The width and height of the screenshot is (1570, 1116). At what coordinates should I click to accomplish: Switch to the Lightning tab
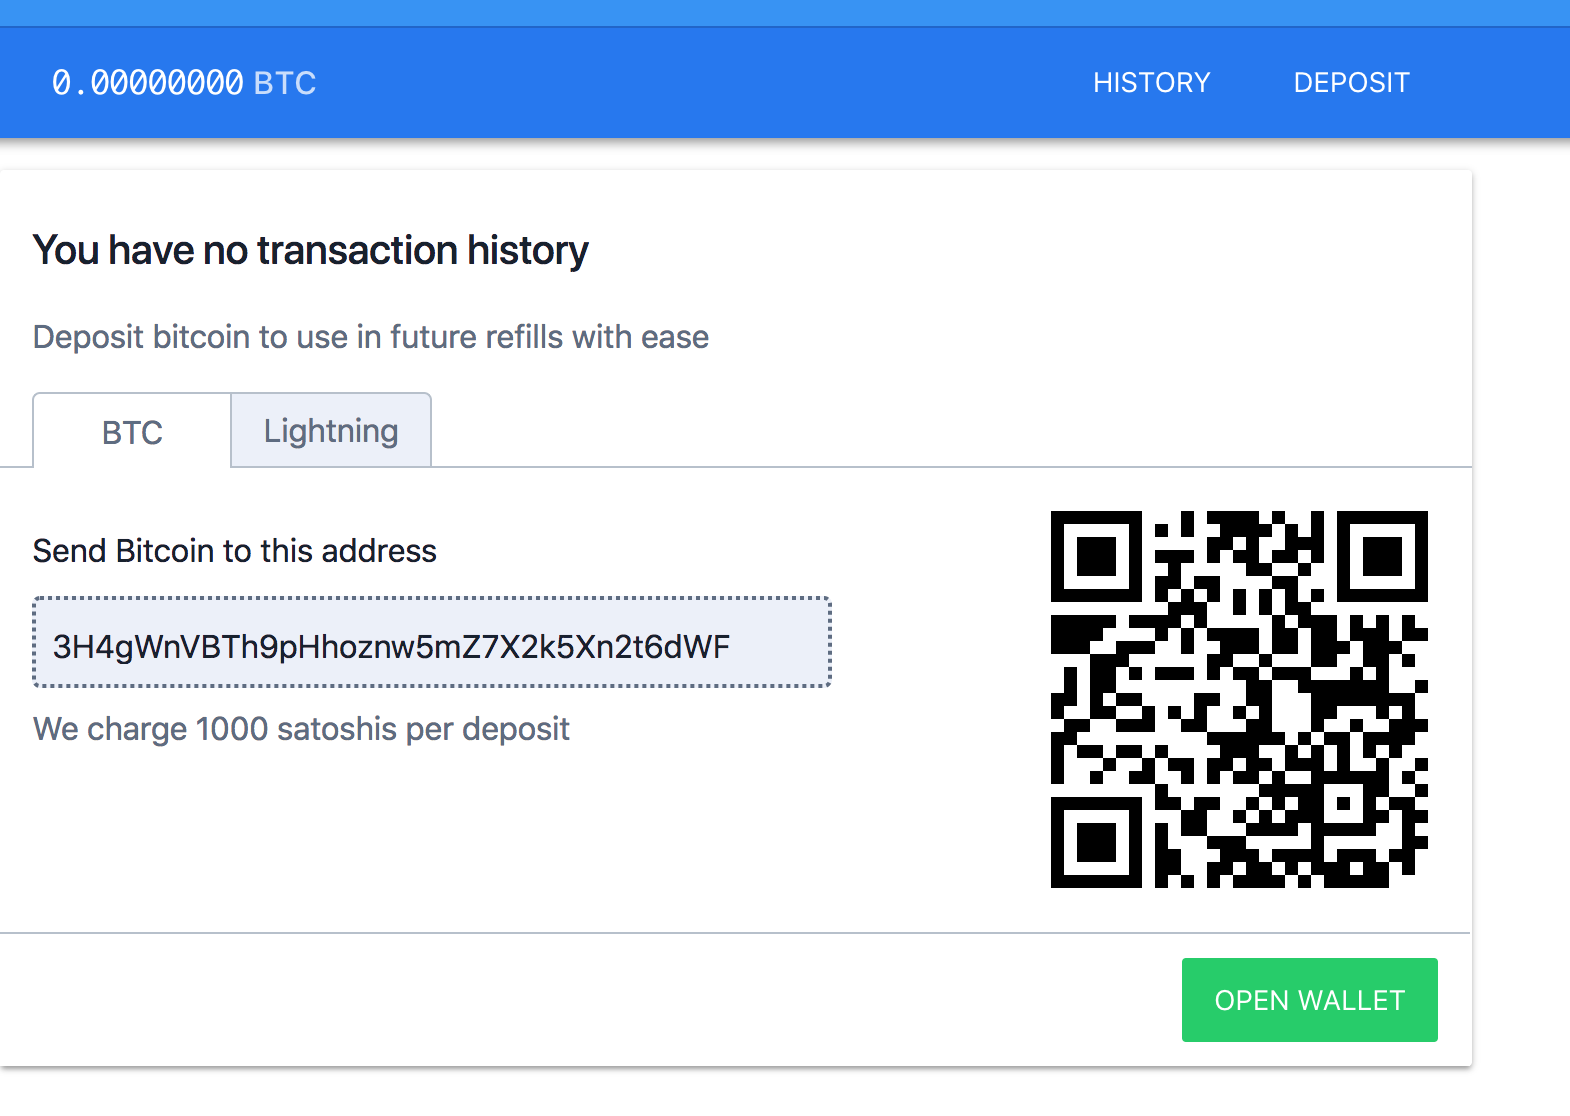(x=331, y=430)
